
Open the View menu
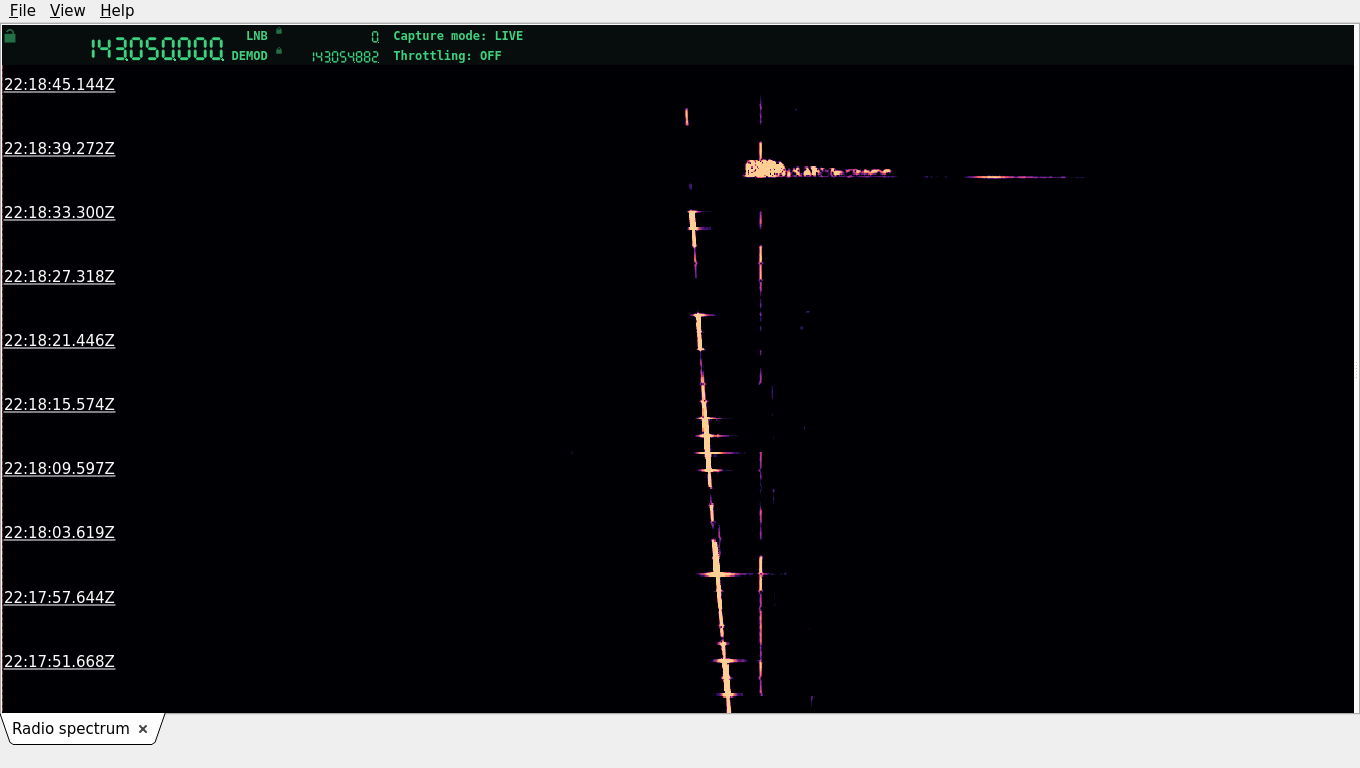click(67, 10)
